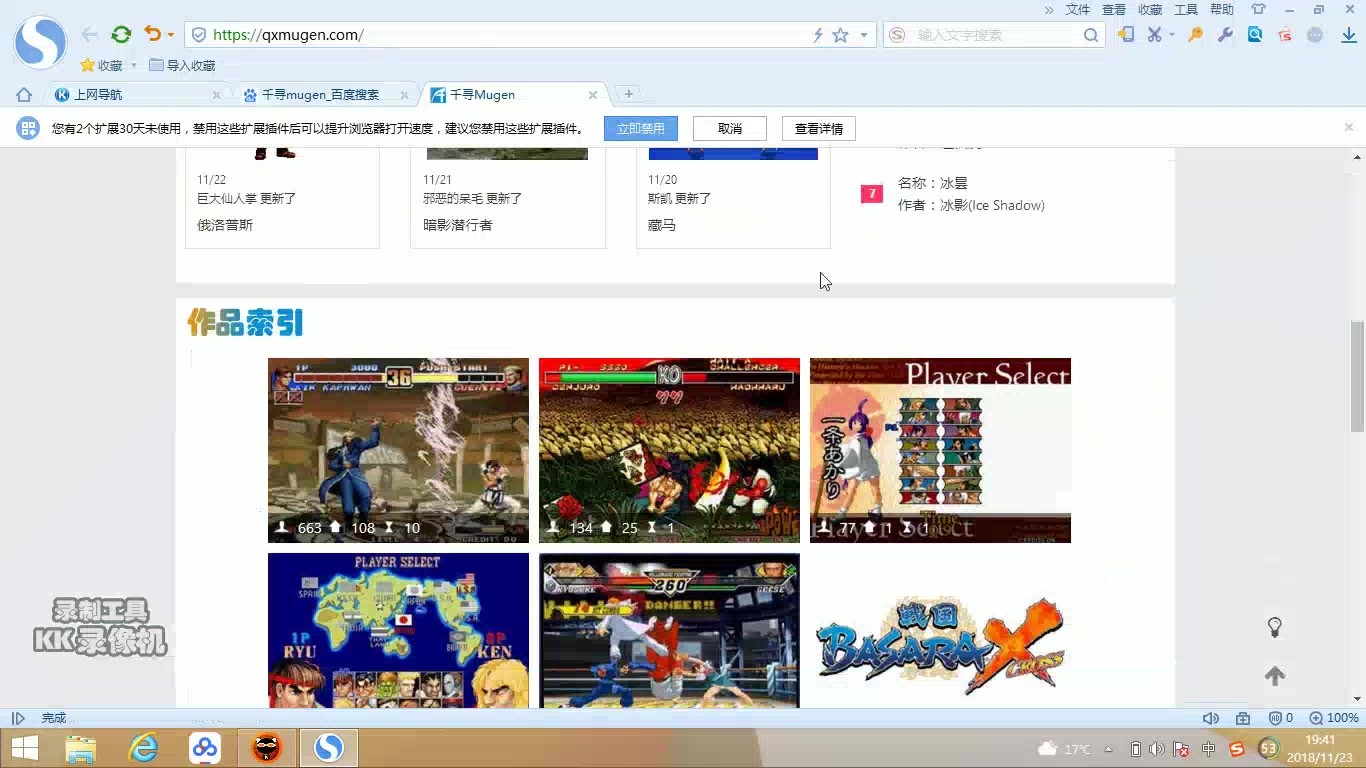
Task: Click the home icon beside the tabs
Action: 24,95
